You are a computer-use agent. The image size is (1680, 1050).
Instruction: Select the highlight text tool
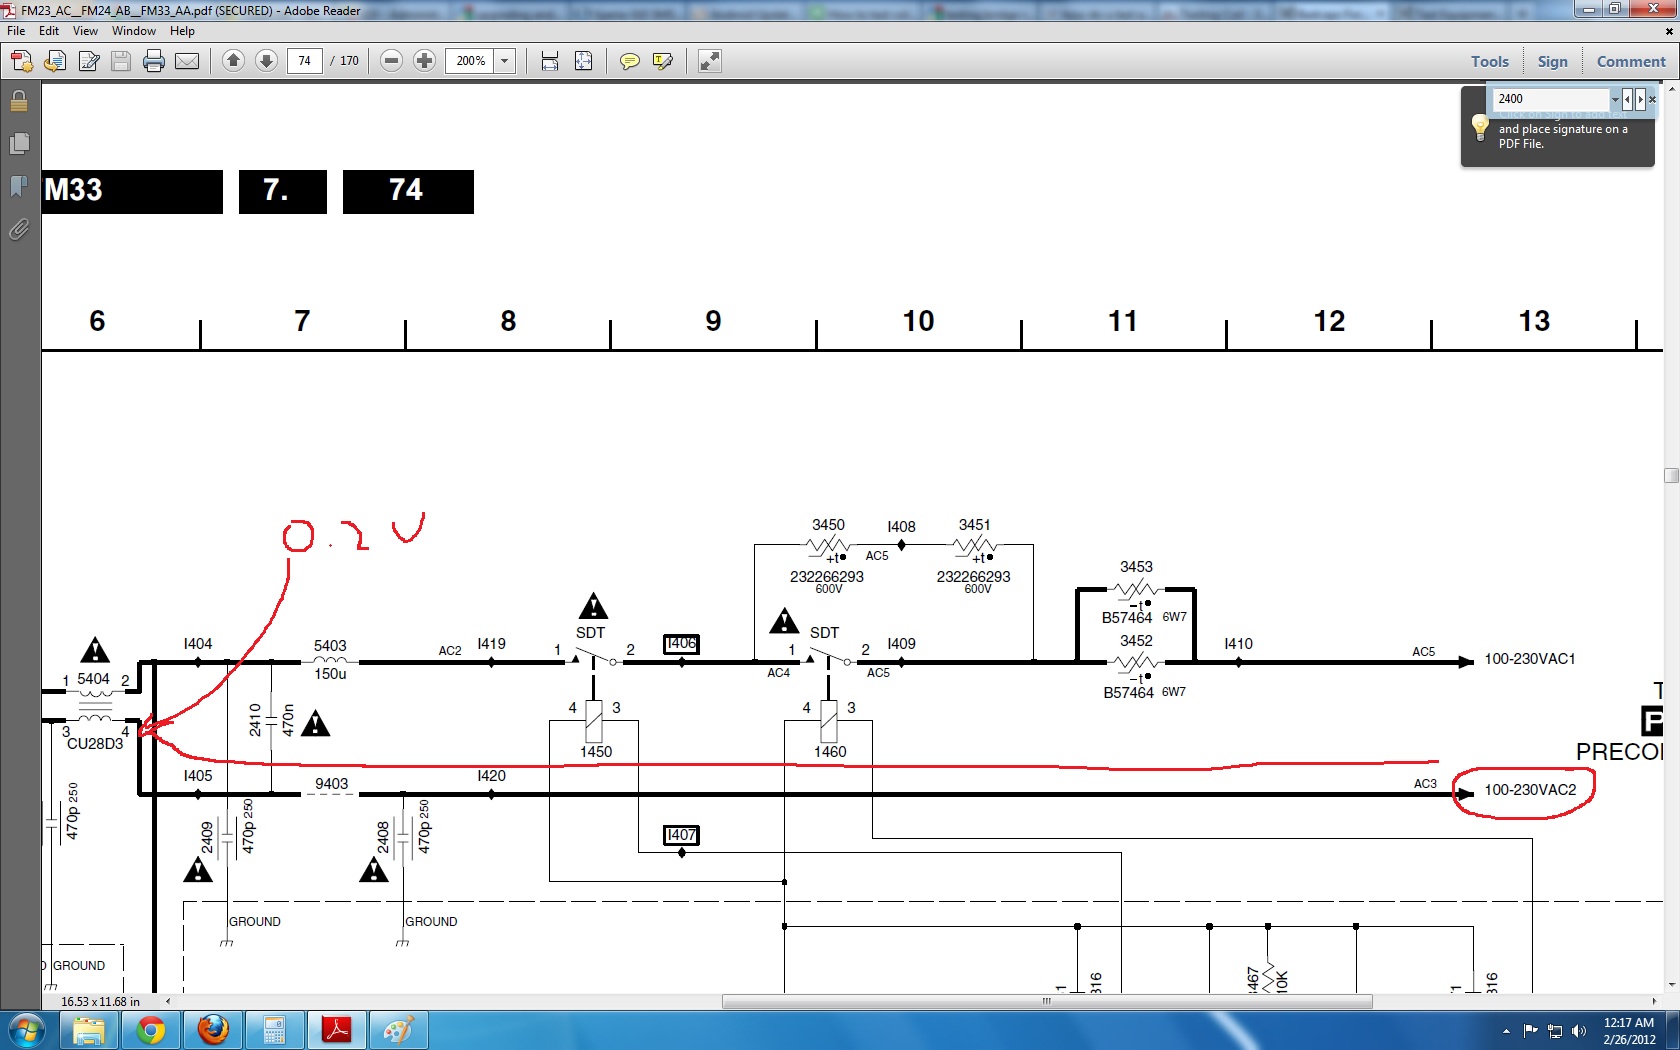click(662, 61)
